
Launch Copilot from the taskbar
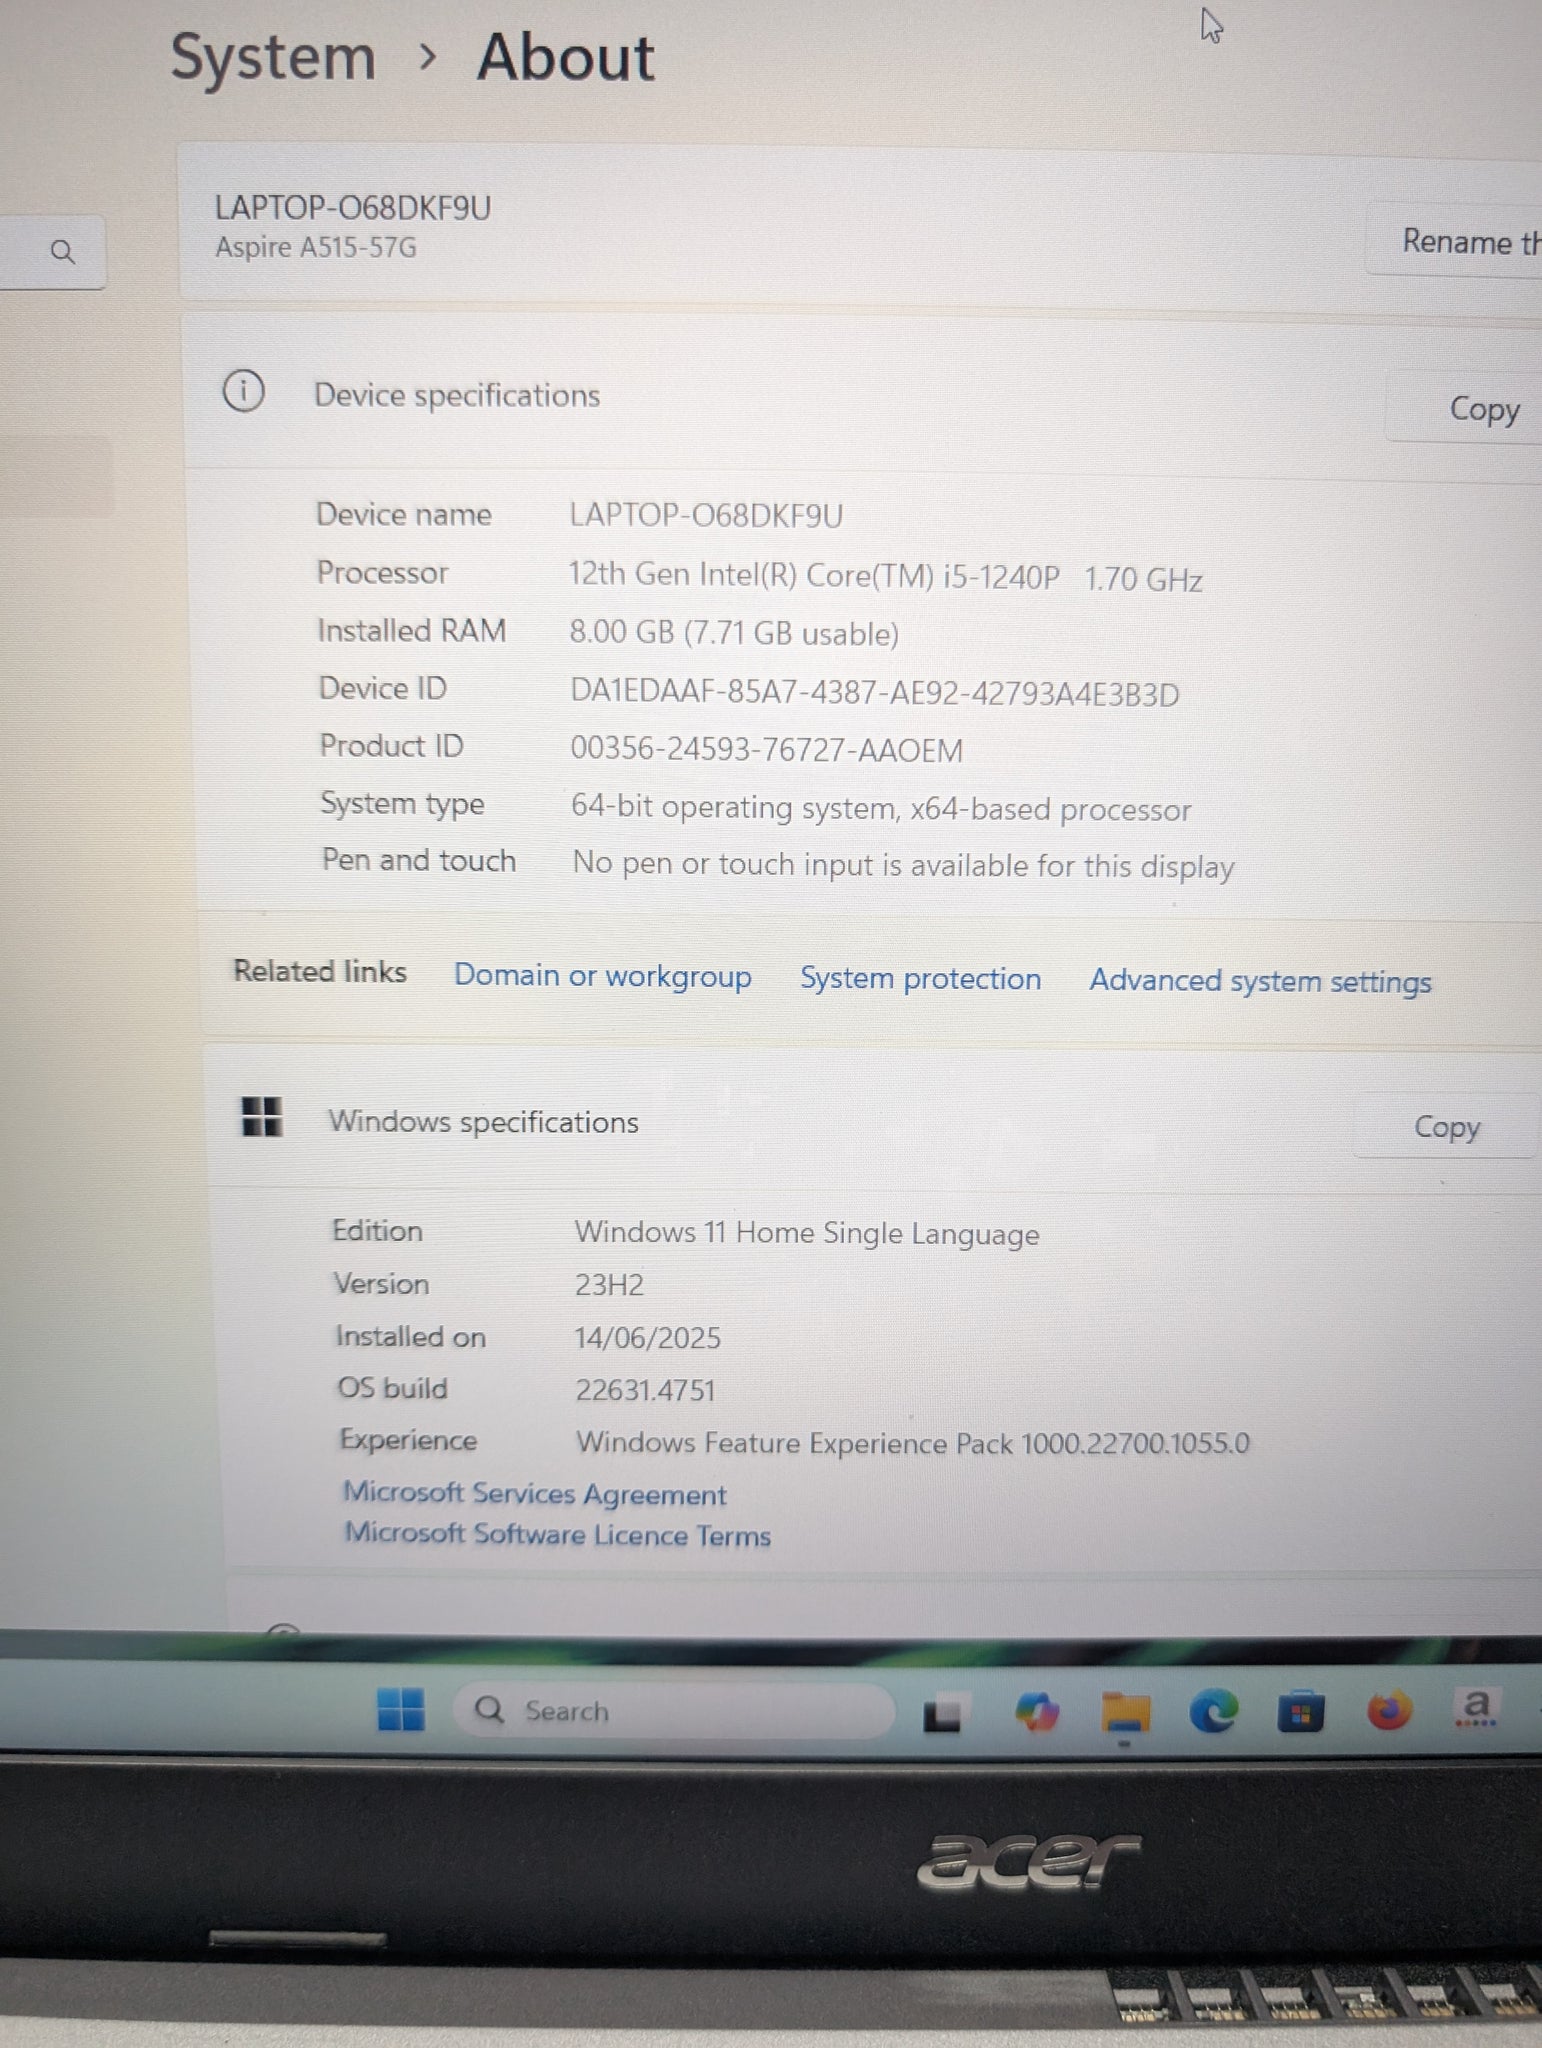pos(1036,1713)
